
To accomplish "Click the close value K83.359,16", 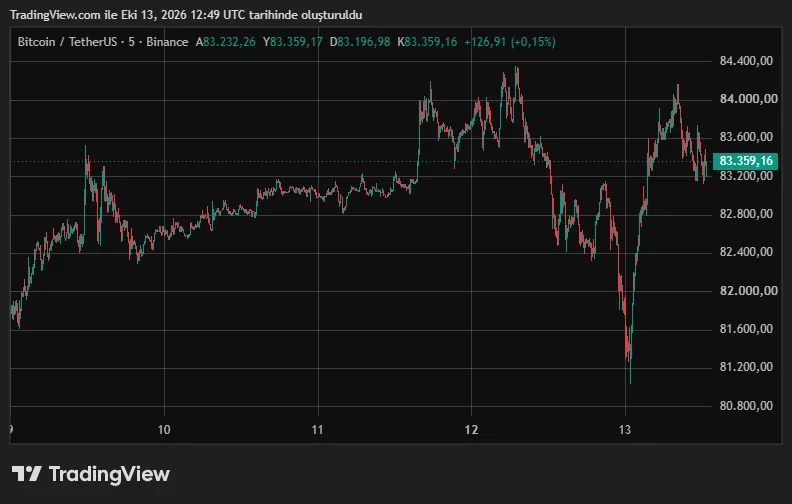I will tap(427, 42).
